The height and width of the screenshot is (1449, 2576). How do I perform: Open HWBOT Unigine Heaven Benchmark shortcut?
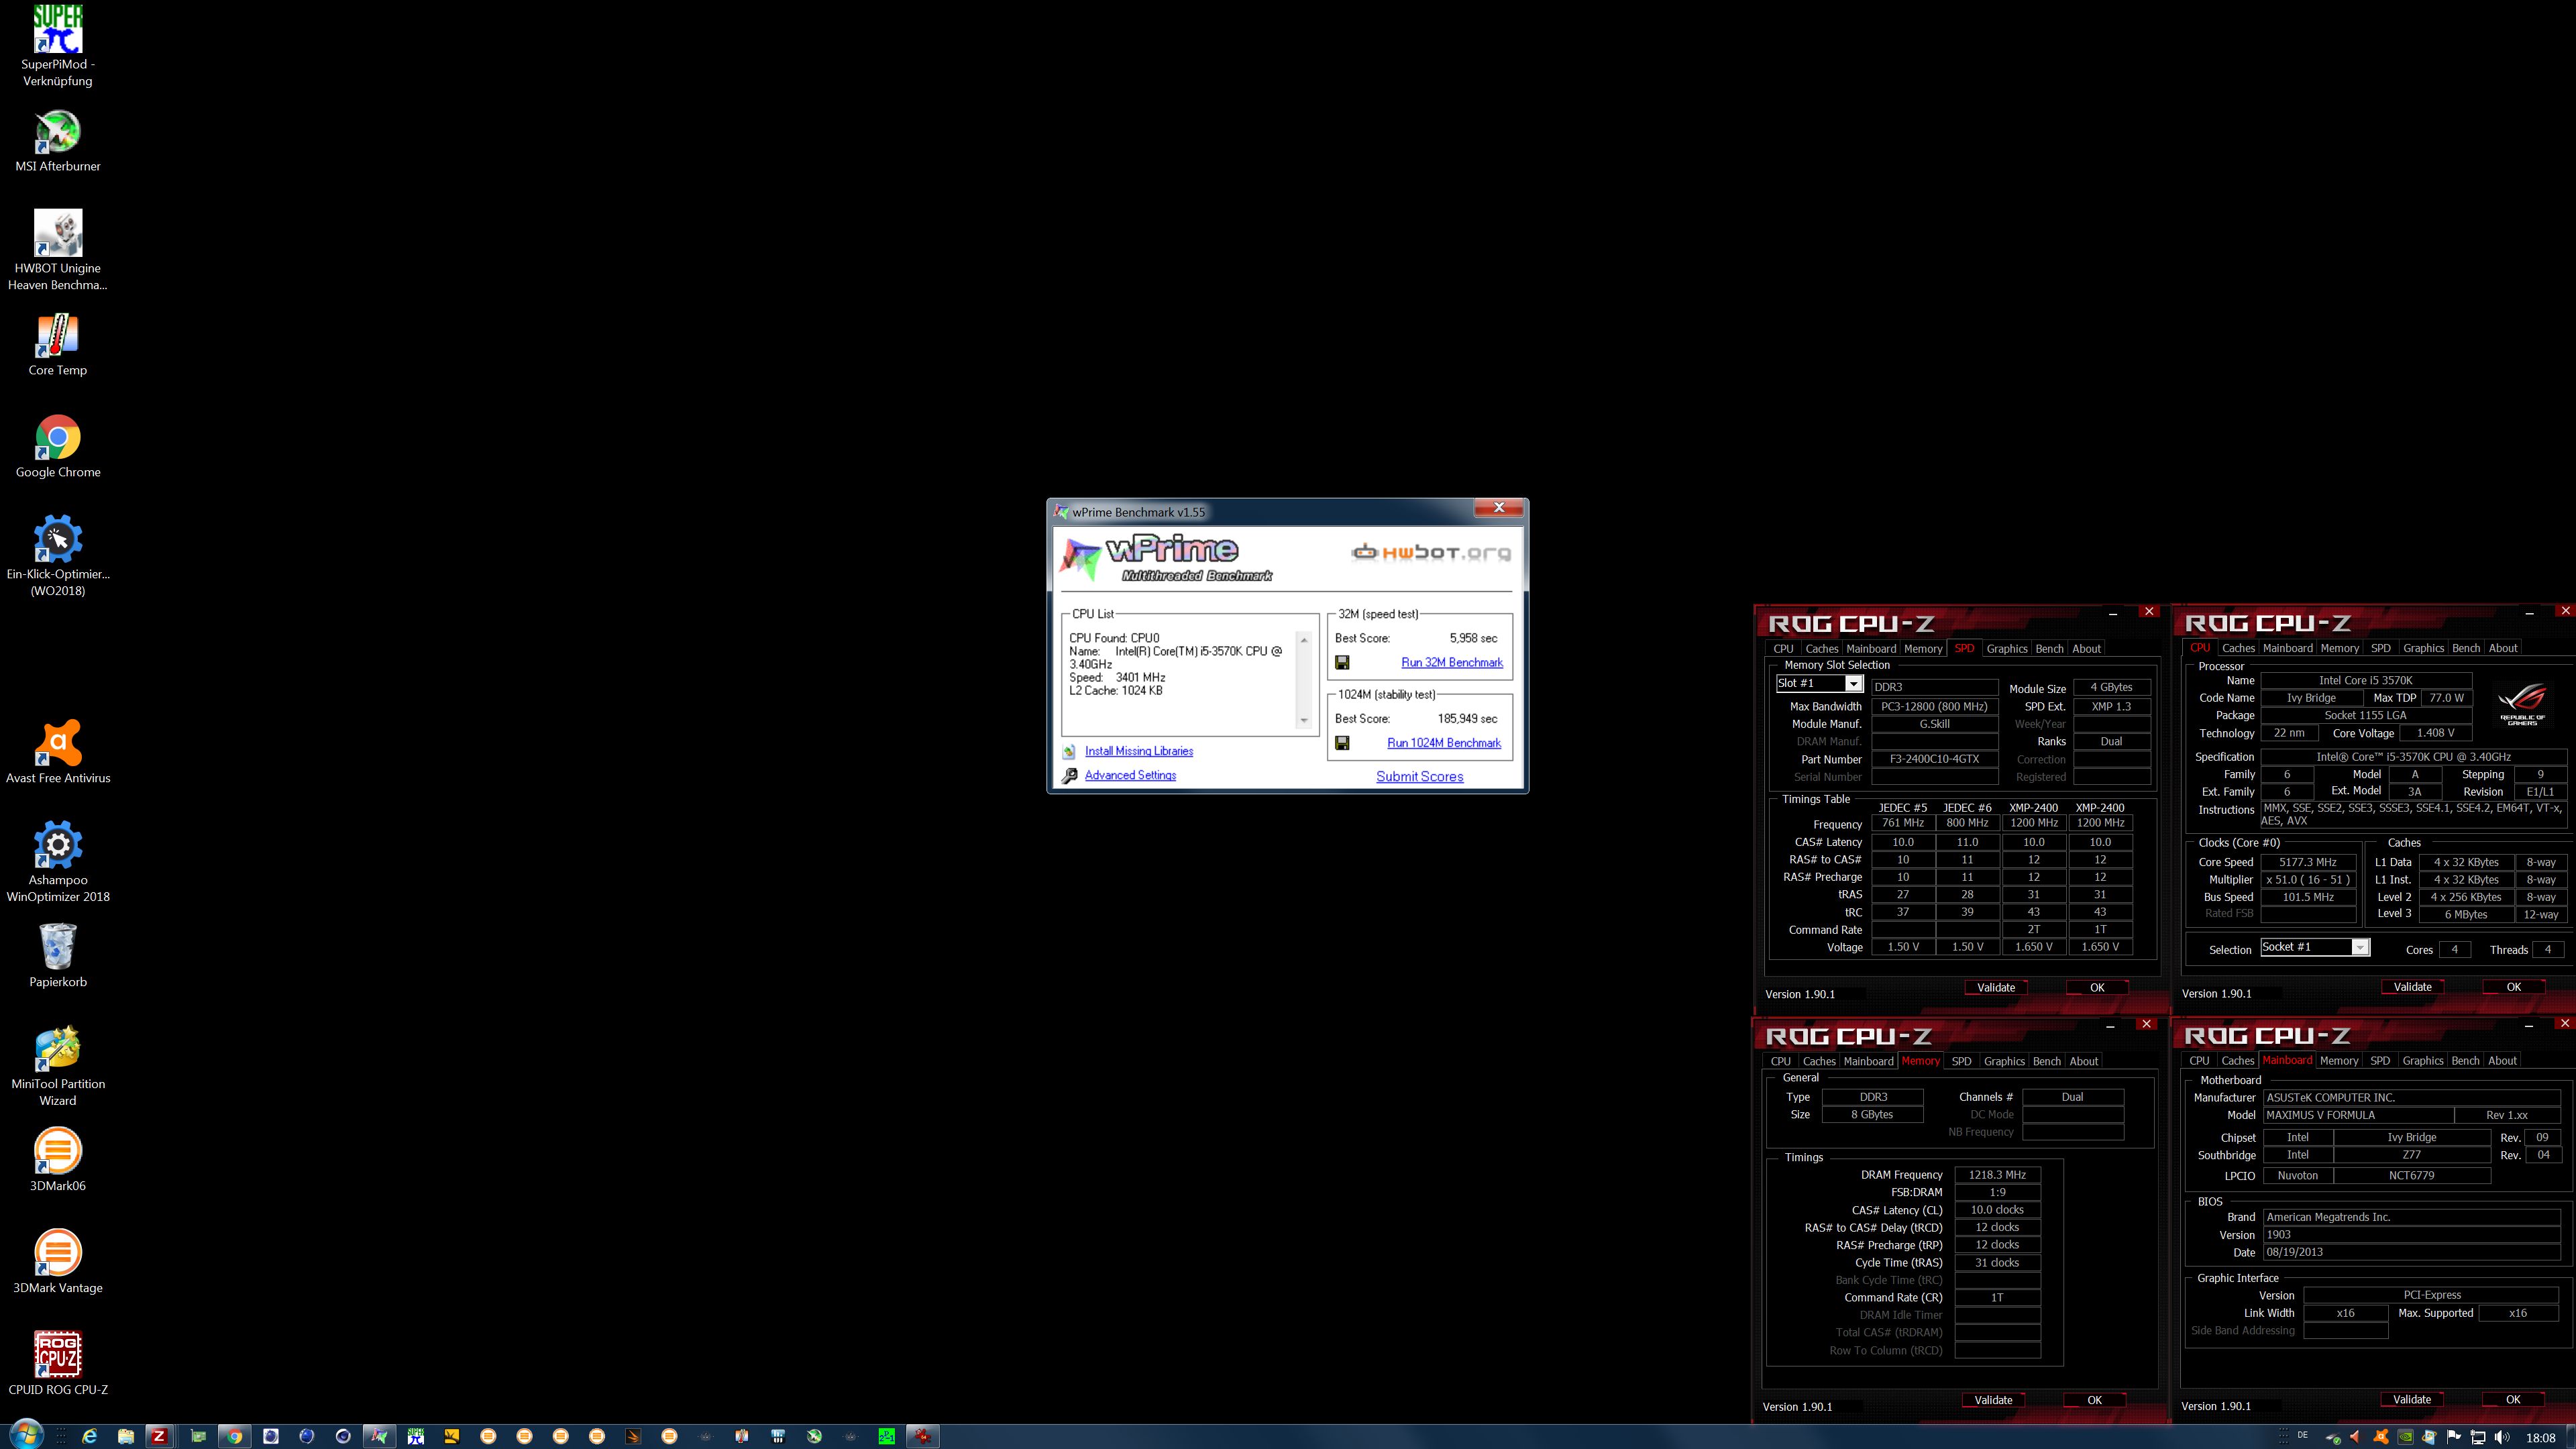coord(58,250)
